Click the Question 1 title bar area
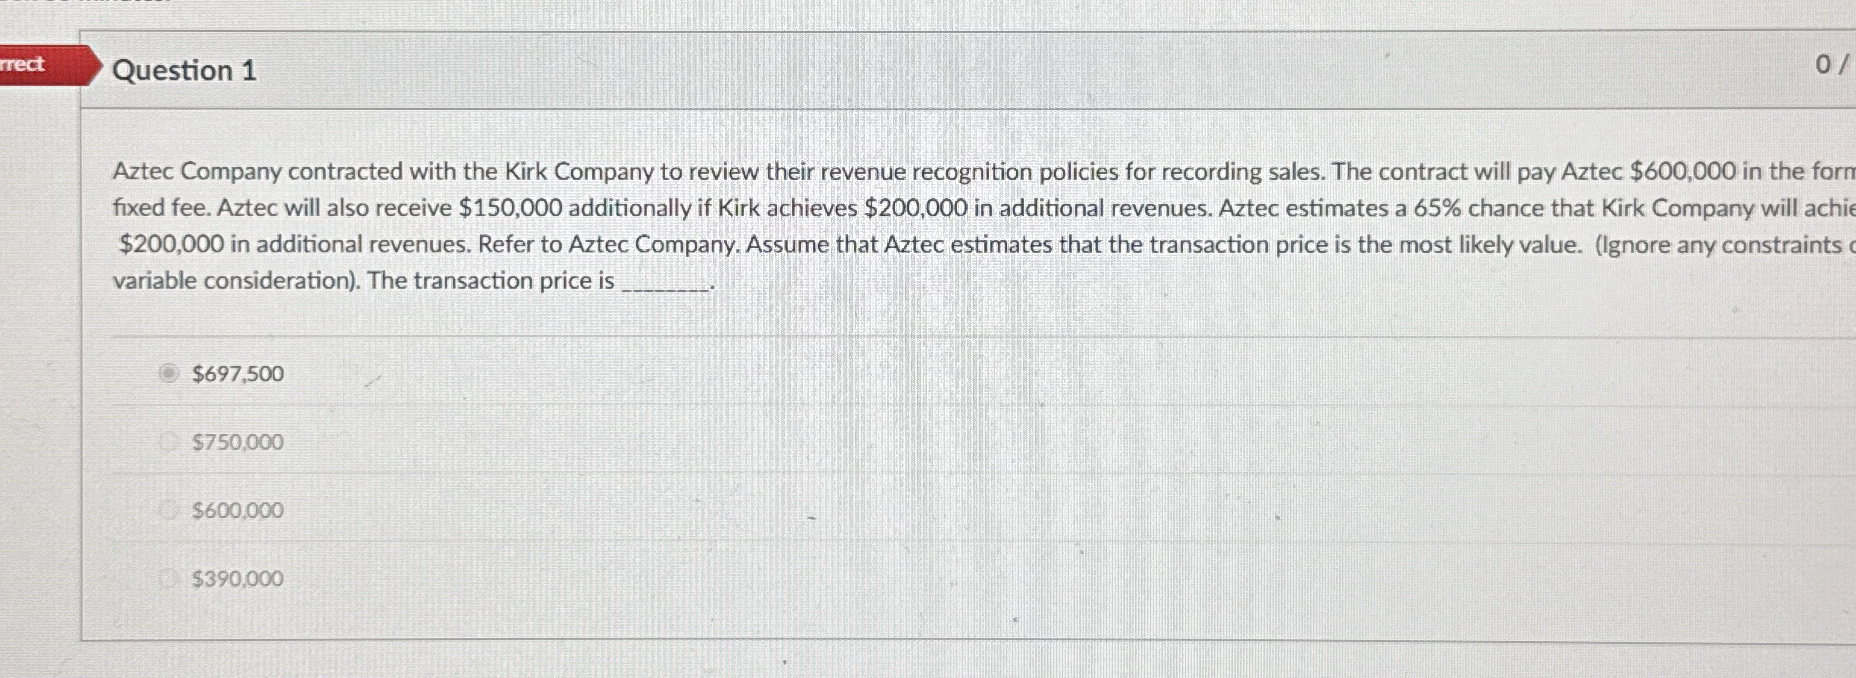This screenshot has height=678, width=1856. (x=900, y=71)
